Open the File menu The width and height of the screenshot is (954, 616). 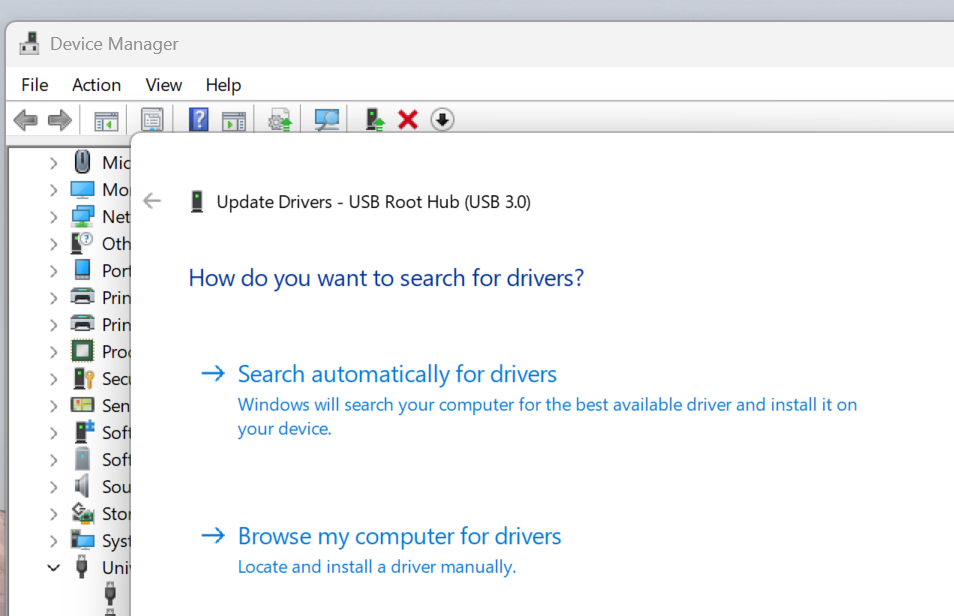tap(35, 85)
